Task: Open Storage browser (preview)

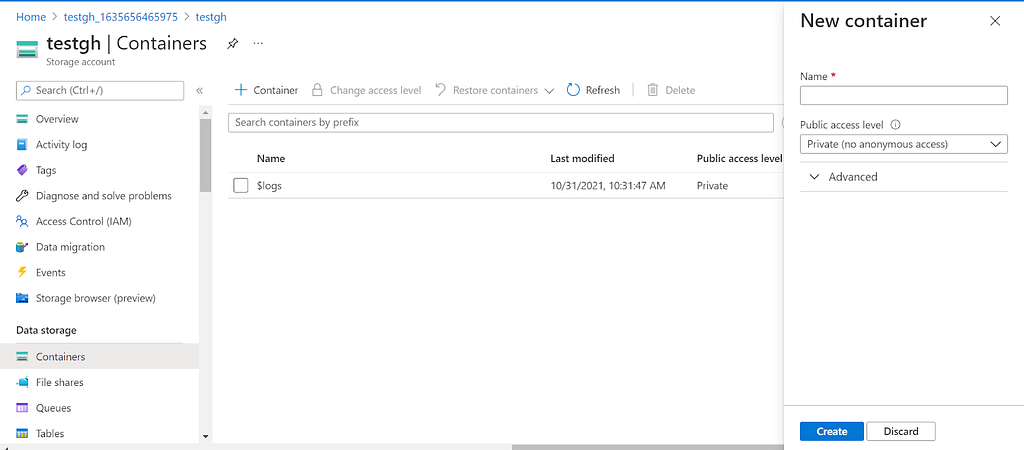Action: coord(95,298)
